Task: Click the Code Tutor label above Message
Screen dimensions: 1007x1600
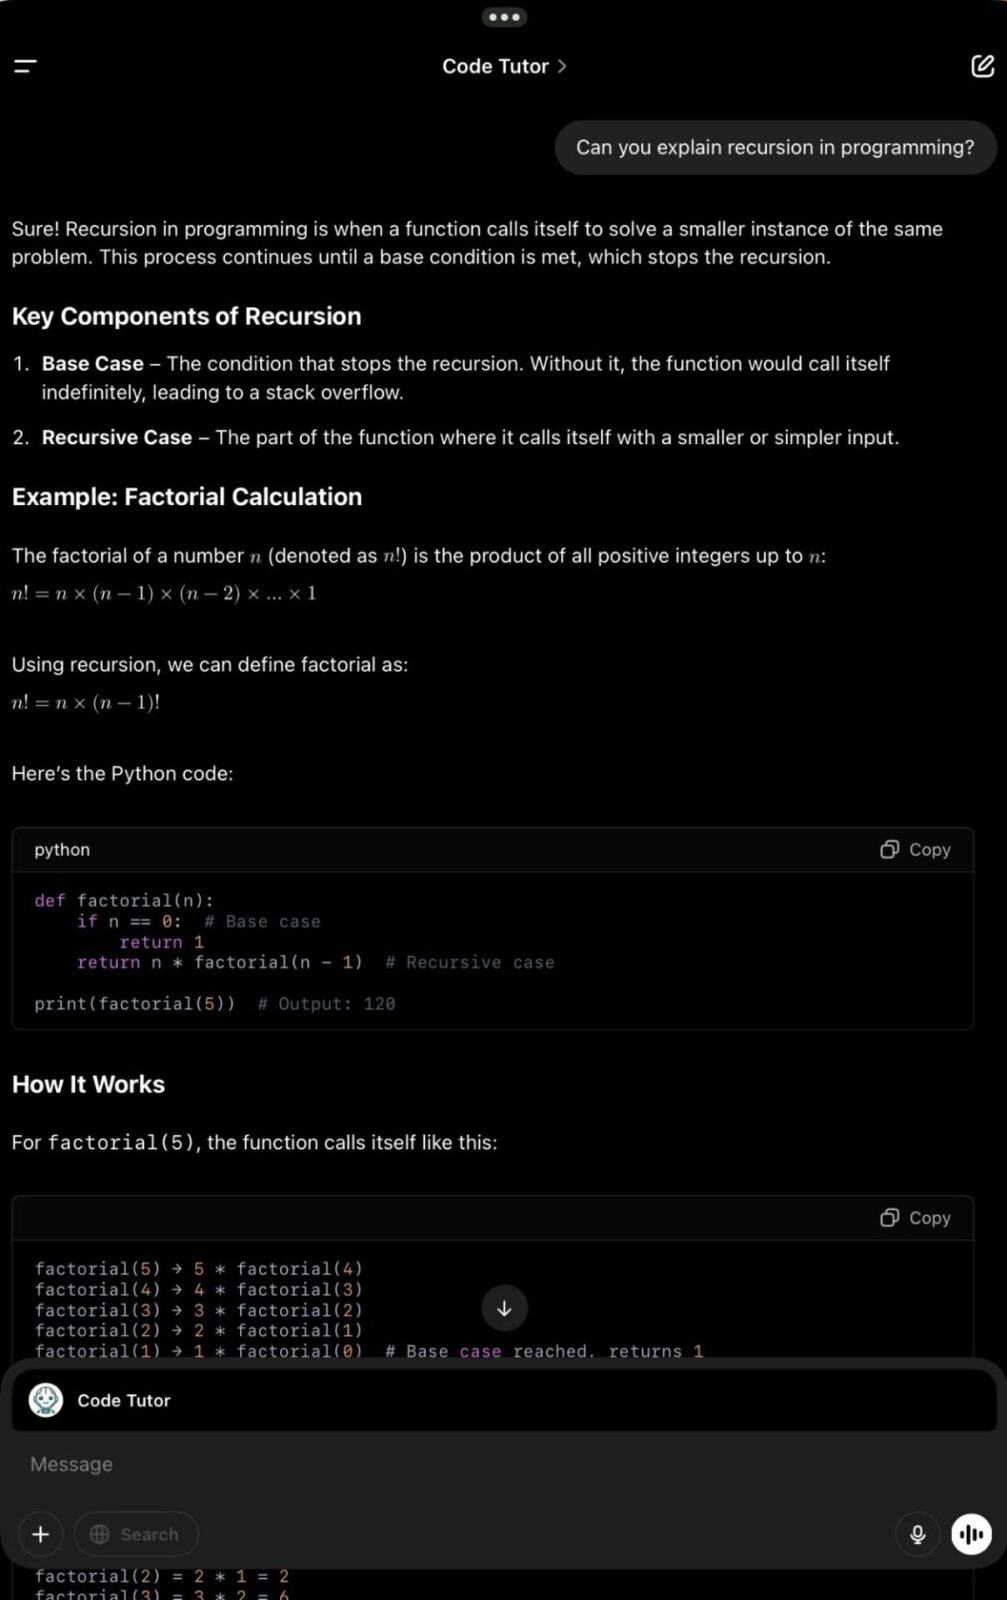Action: click(124, 1401)
